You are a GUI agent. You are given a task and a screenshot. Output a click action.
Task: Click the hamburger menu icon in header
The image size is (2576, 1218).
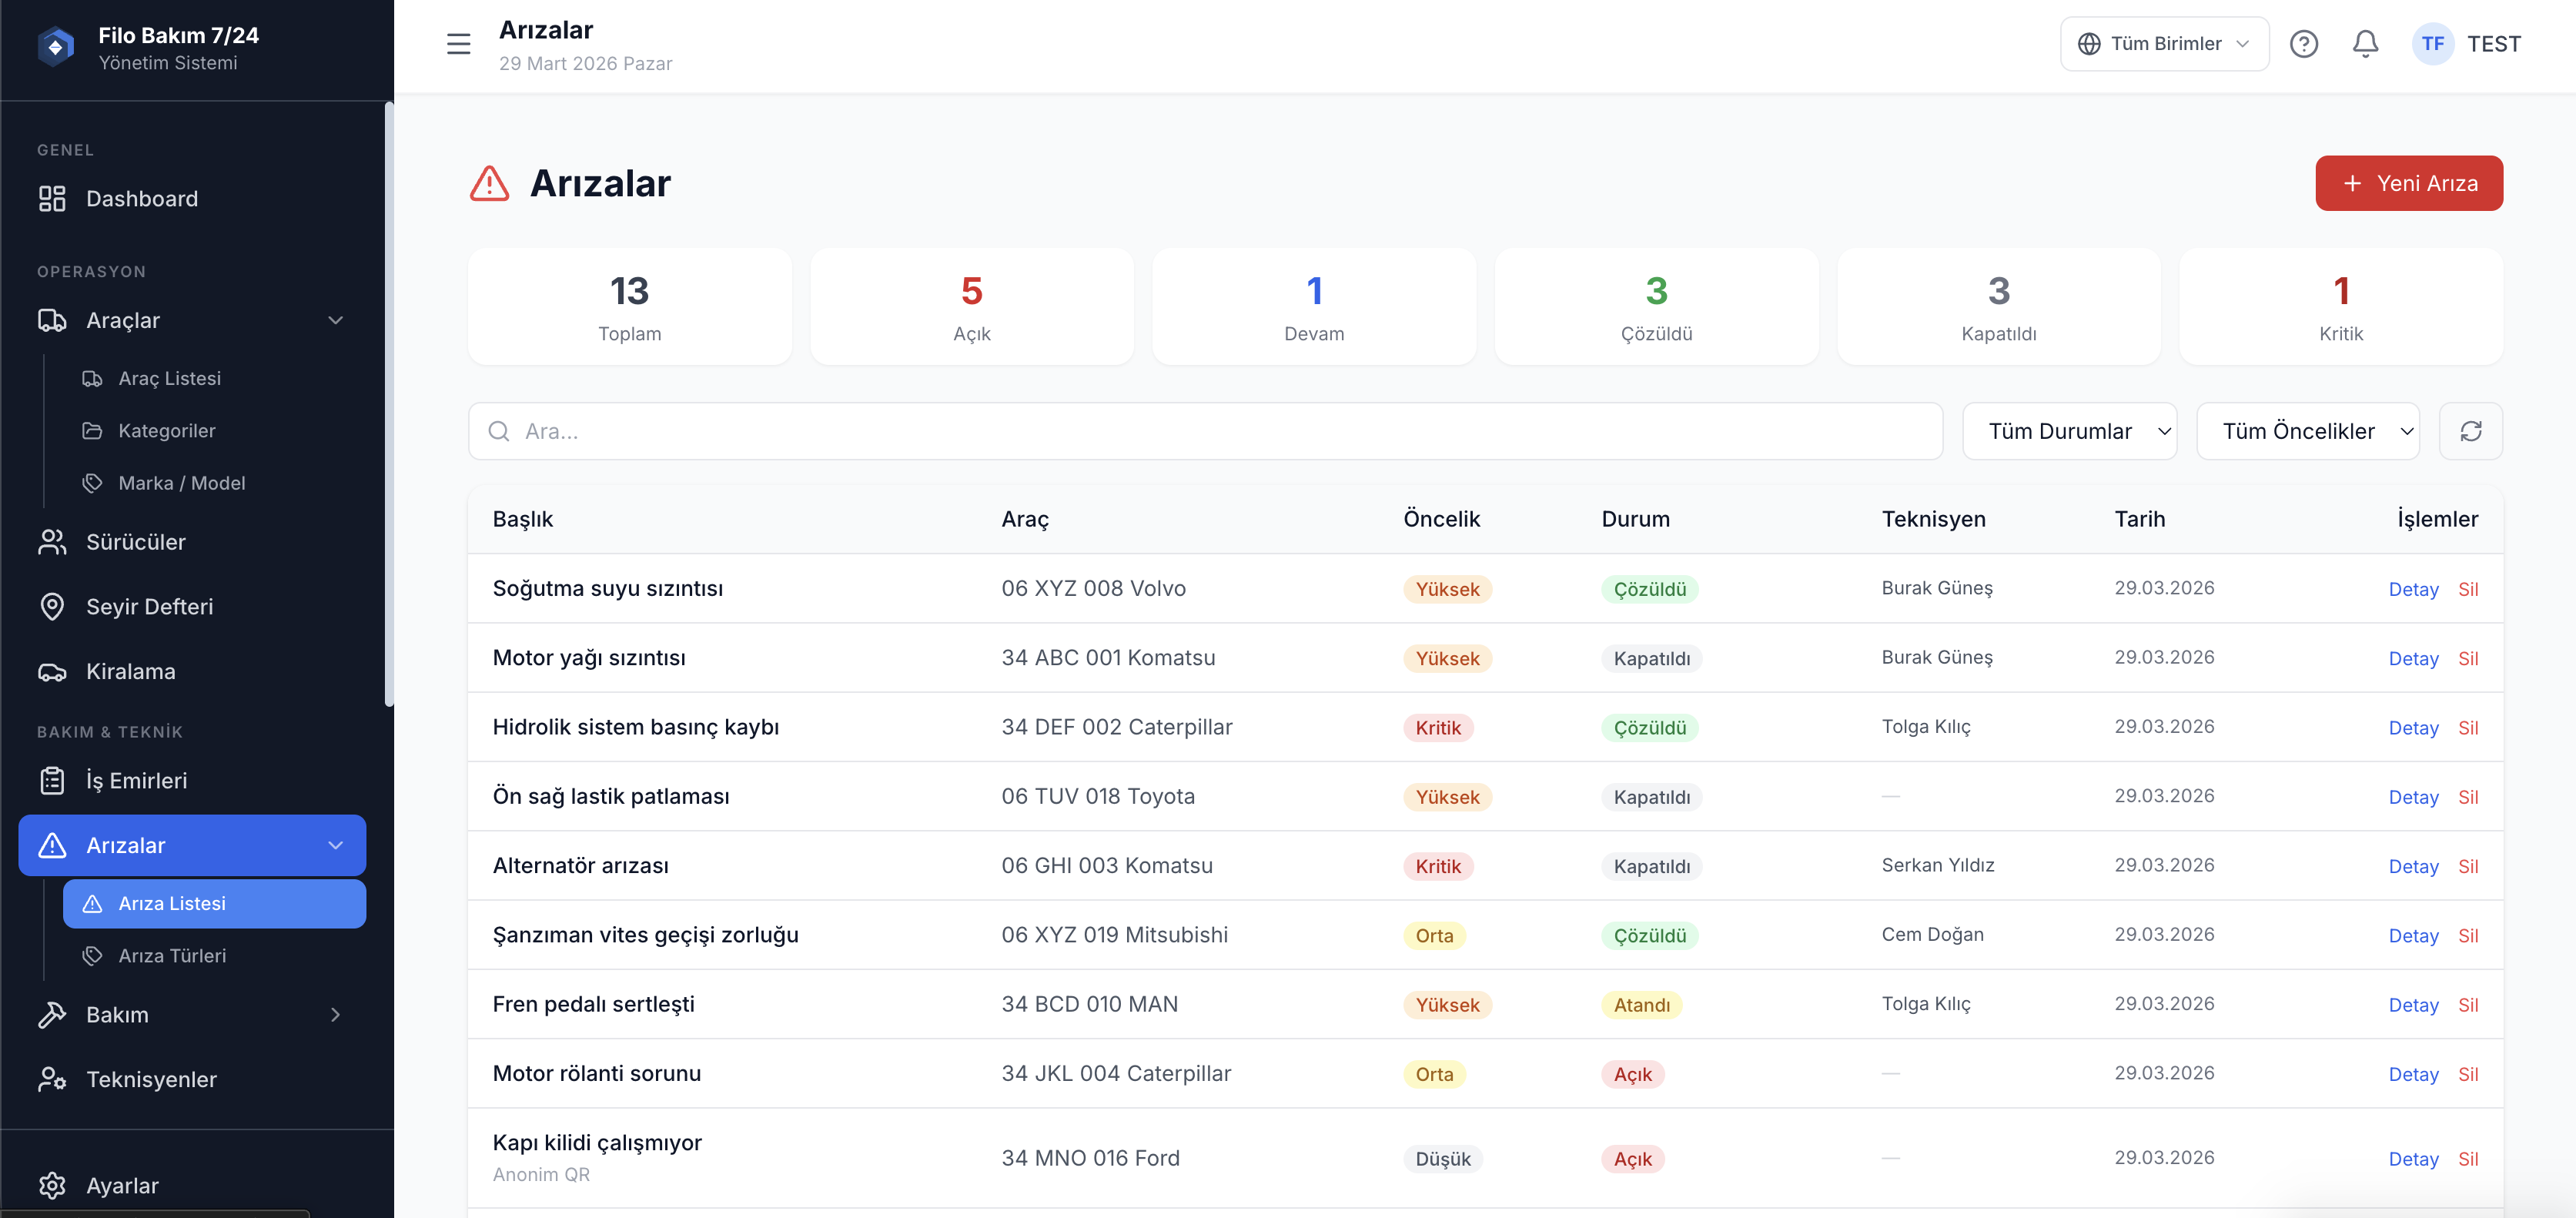(x=458, y=44)
